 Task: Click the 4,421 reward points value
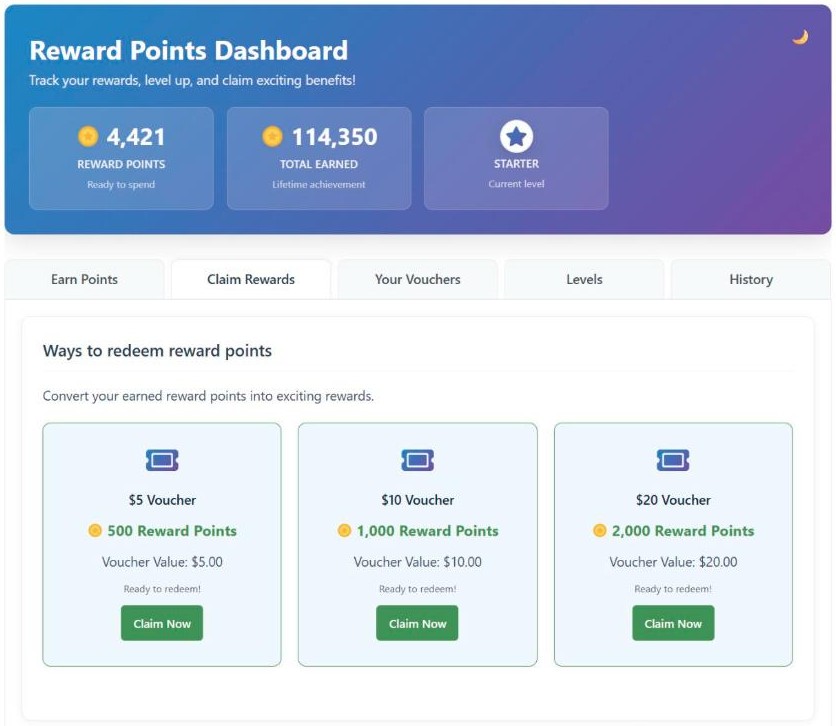(136, 137)
